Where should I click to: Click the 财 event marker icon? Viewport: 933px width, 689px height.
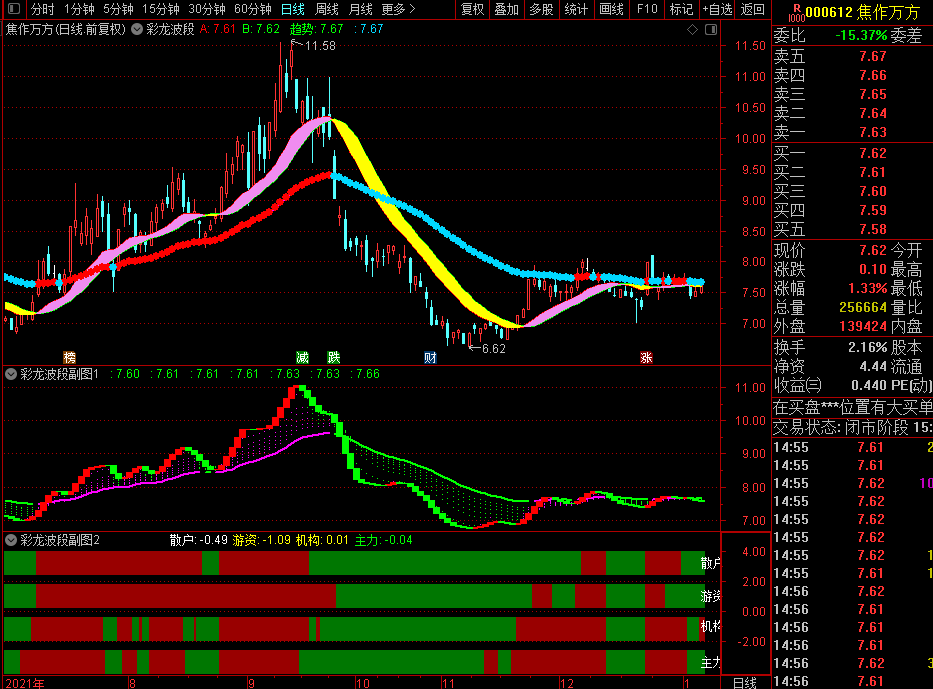pos(430,357)
